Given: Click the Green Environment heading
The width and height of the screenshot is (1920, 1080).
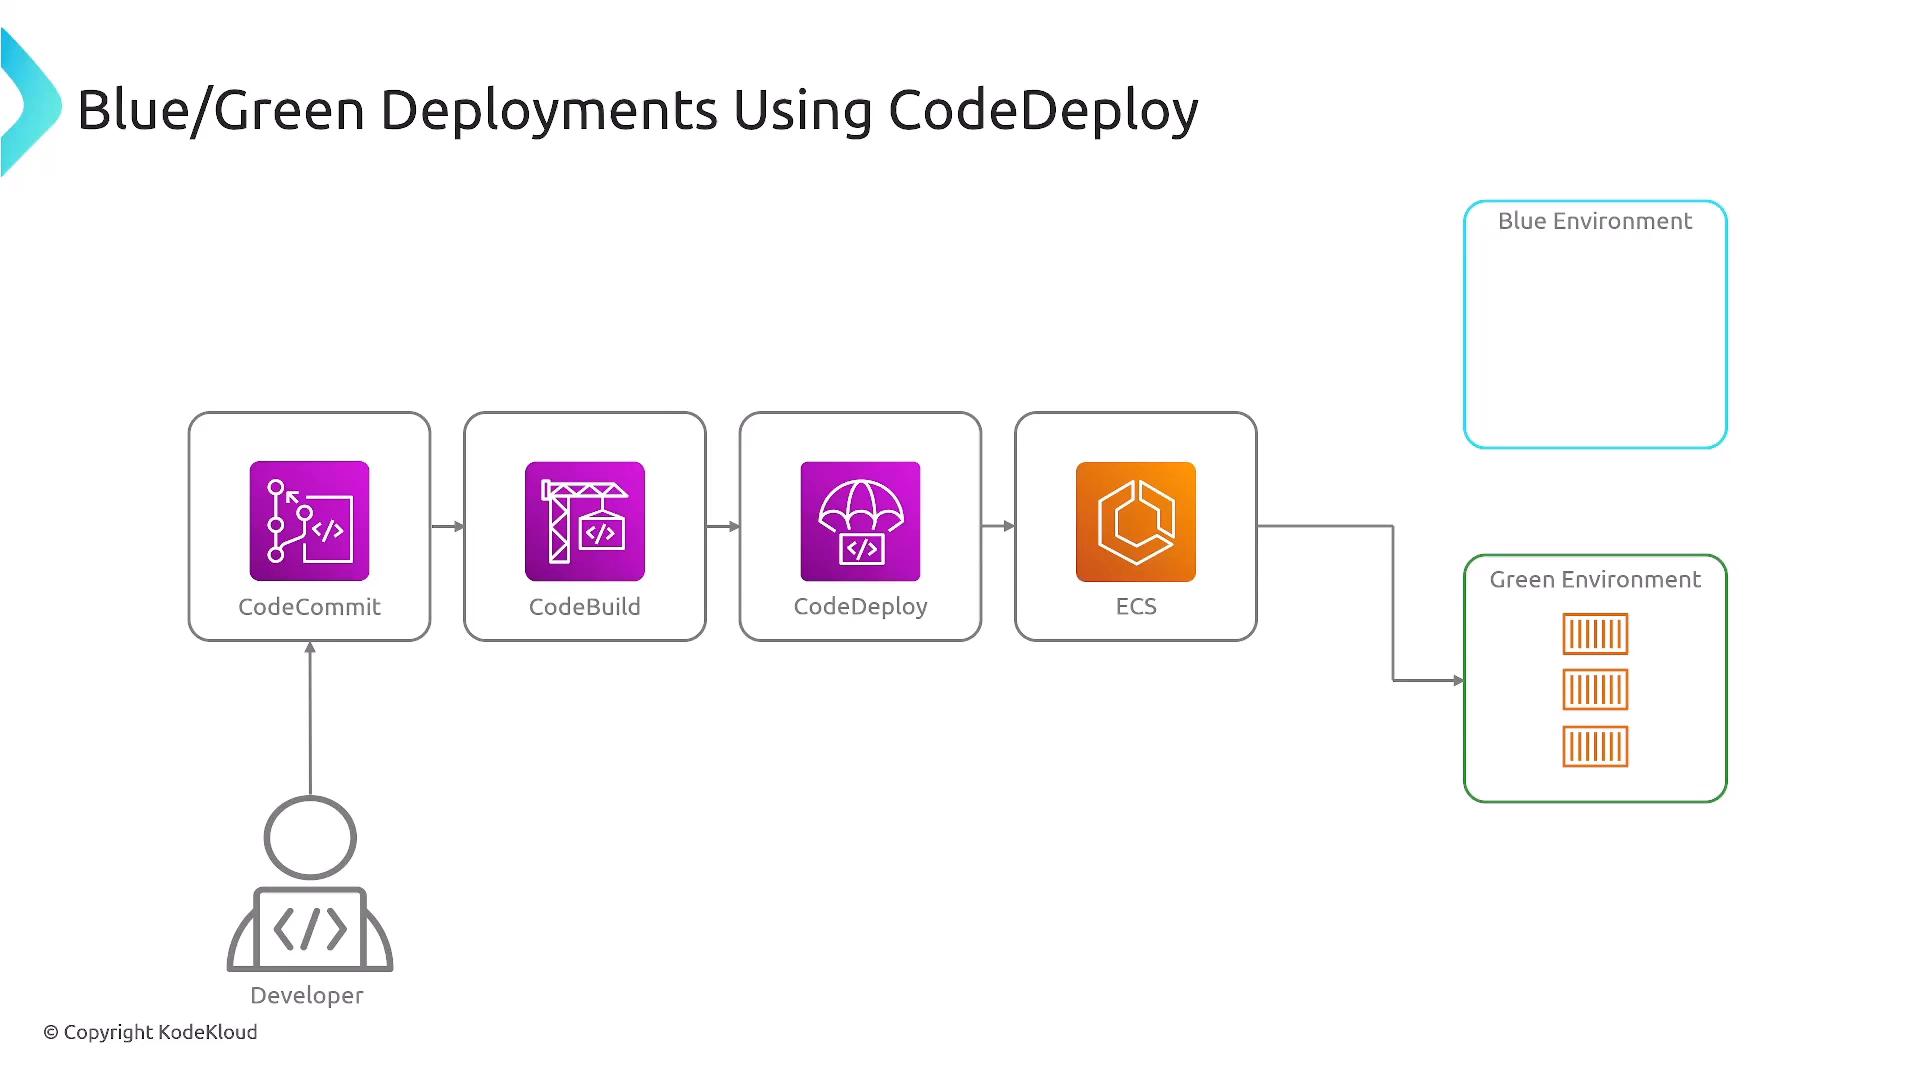Looking at the screenshot, I should tap(1595, 580).
